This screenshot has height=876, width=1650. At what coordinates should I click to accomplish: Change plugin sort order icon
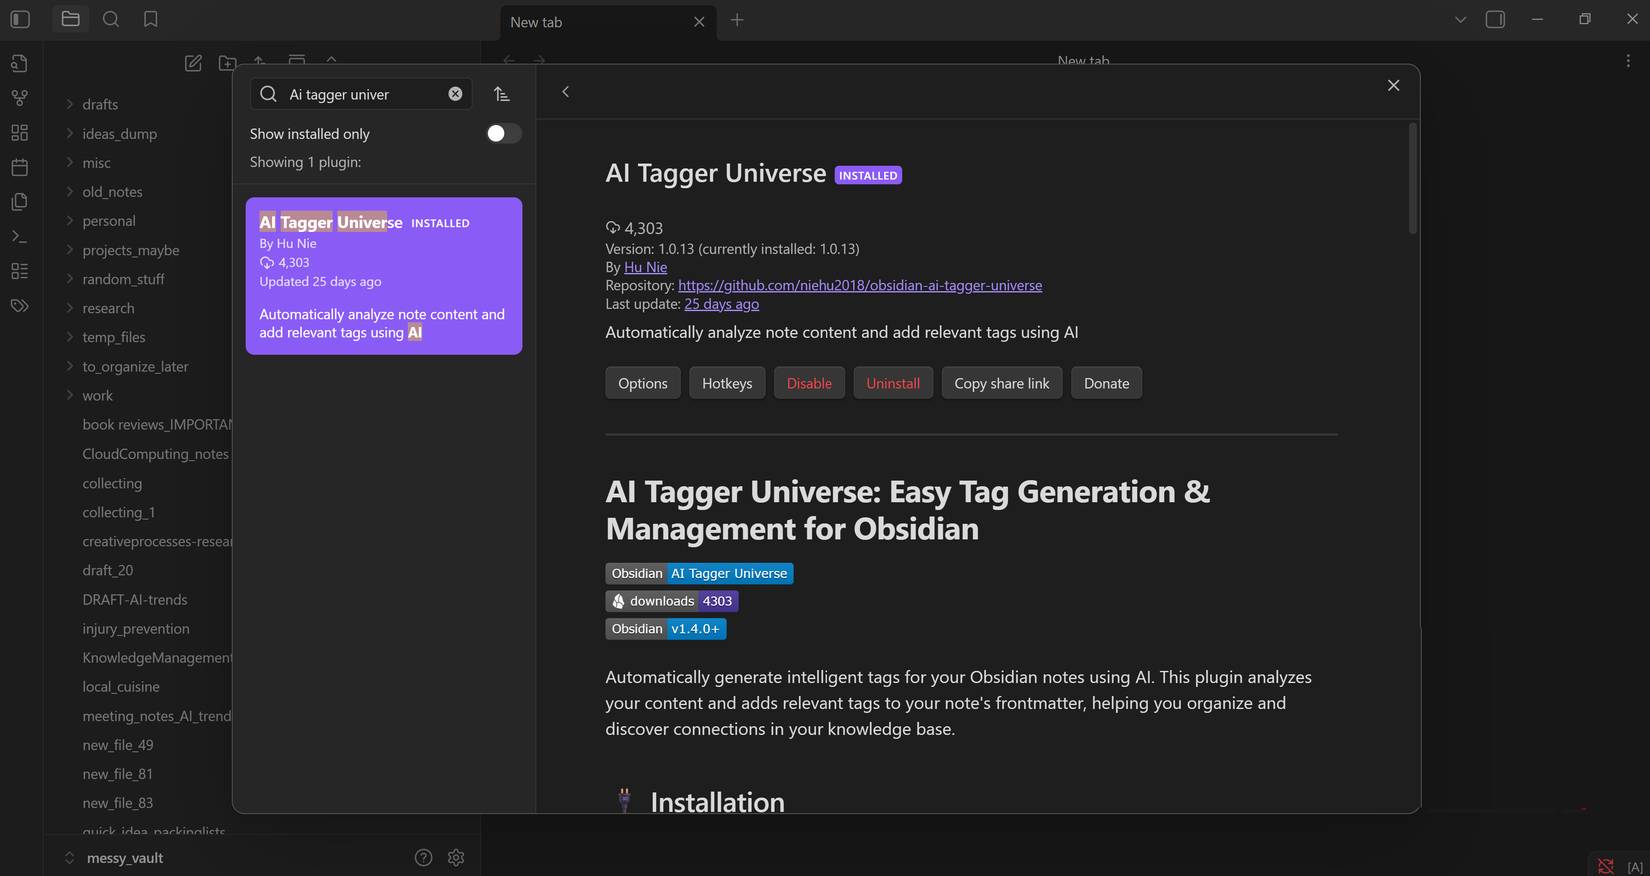(x=502, y=94)
